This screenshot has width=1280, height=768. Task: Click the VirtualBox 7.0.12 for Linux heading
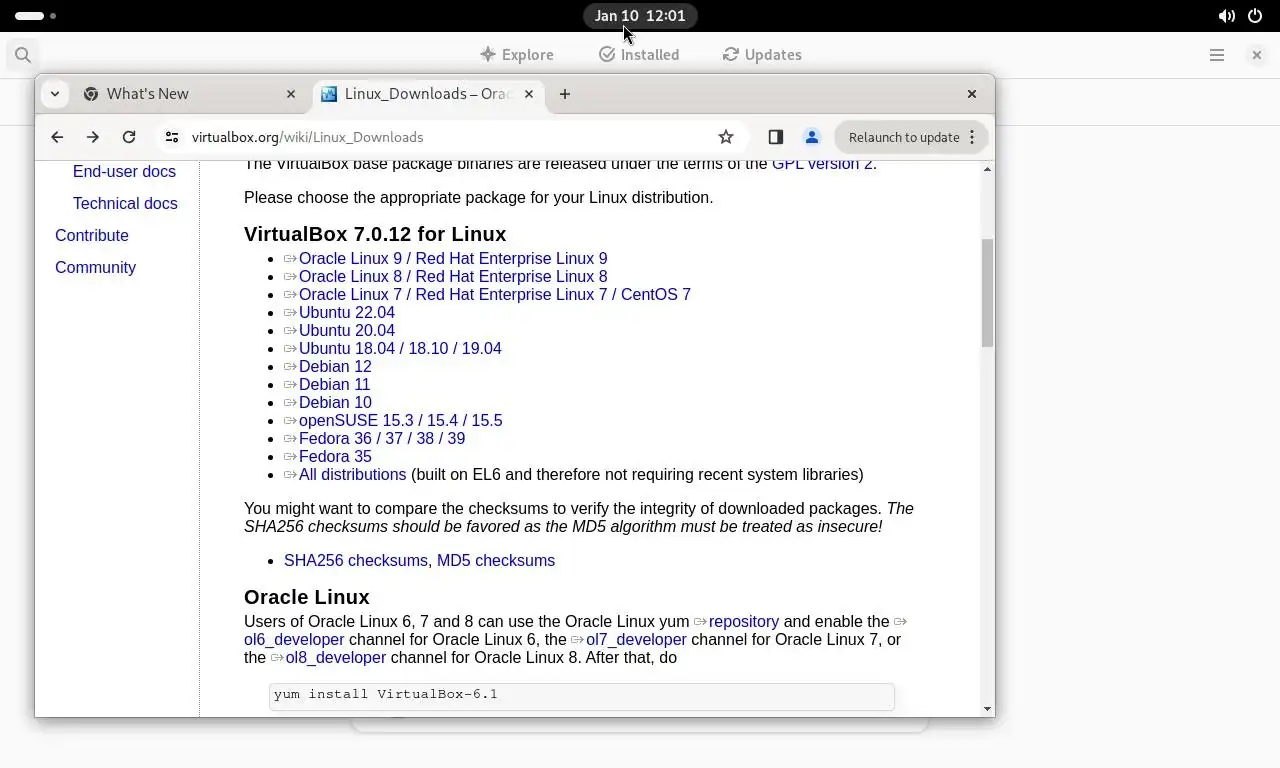(x=375, y=234)
